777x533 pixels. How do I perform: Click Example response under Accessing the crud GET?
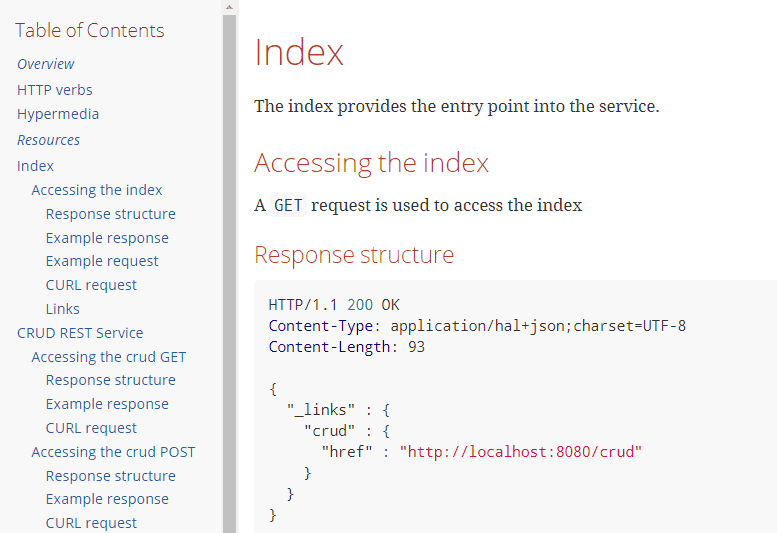(x=107, y=404)
